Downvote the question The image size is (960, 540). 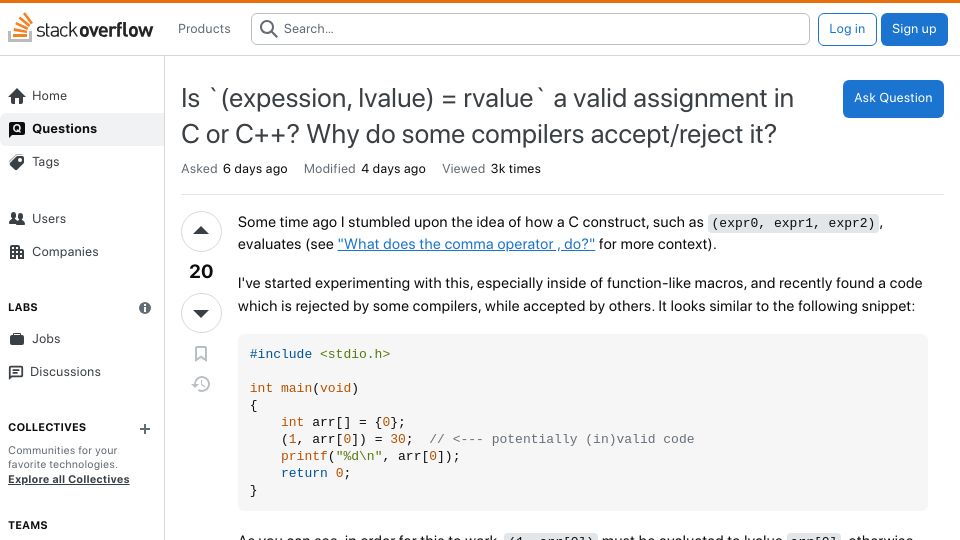click(201, 313)
